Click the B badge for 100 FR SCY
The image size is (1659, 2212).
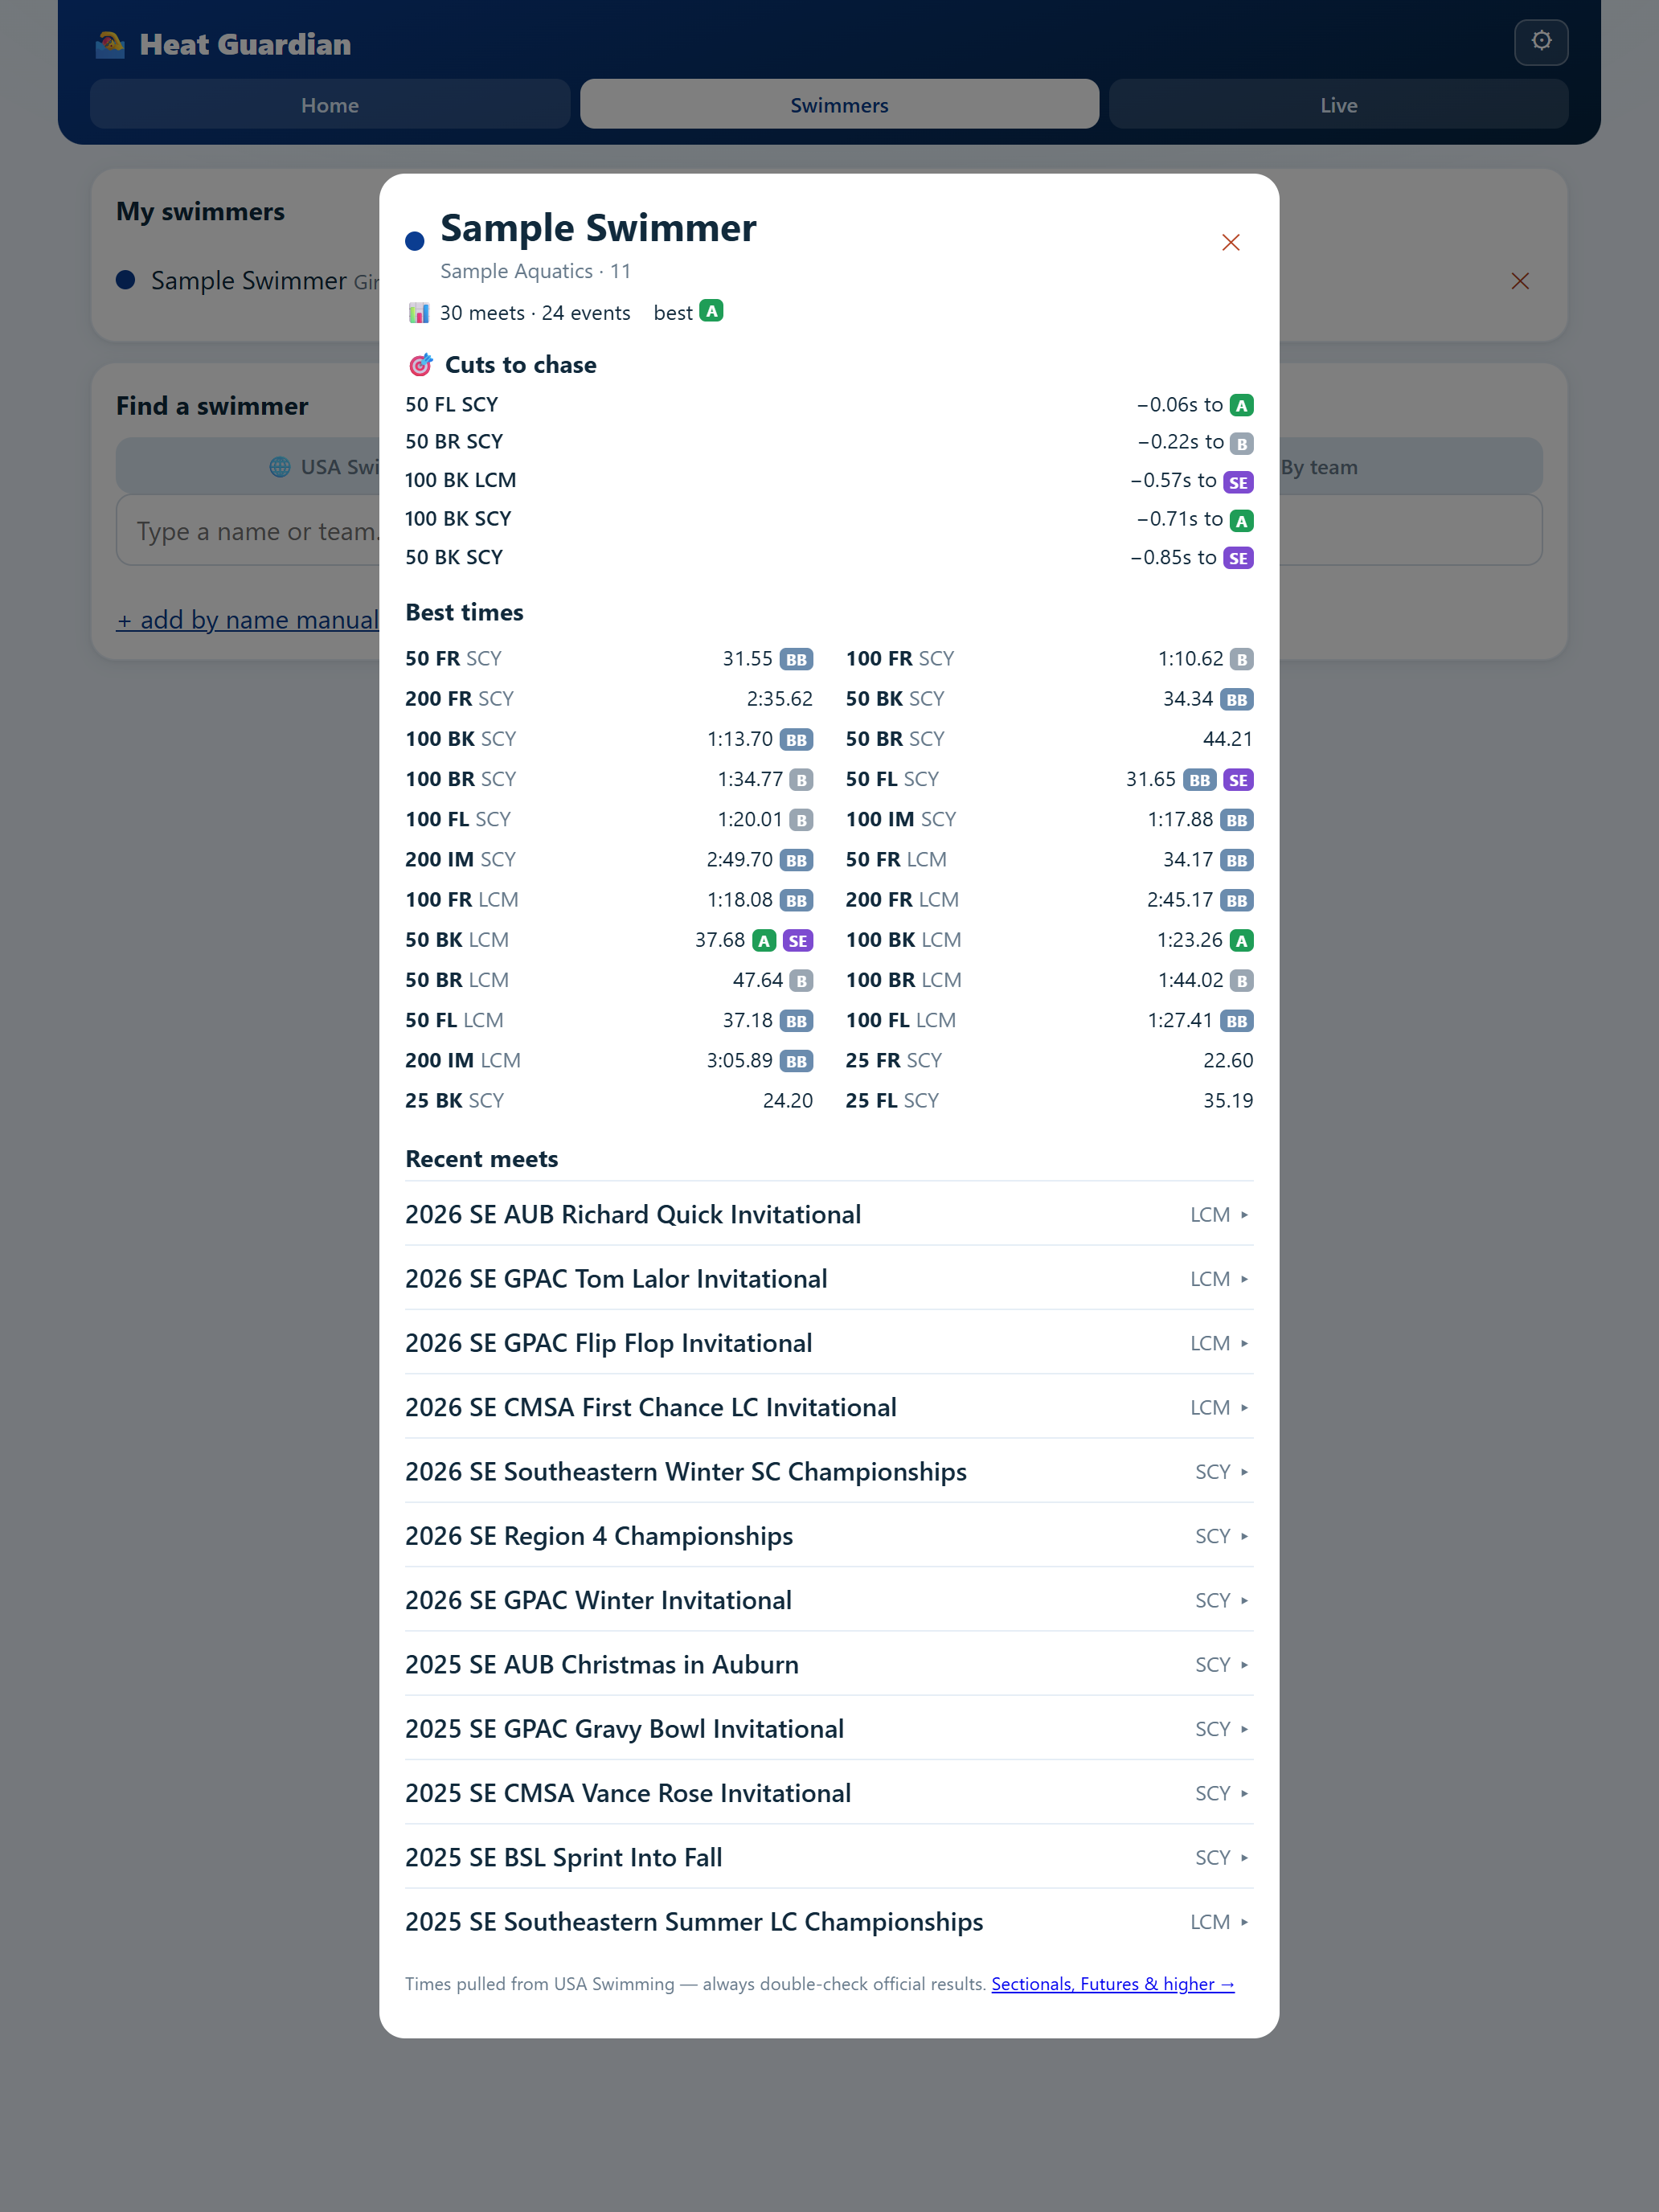tap(1241, 659)
